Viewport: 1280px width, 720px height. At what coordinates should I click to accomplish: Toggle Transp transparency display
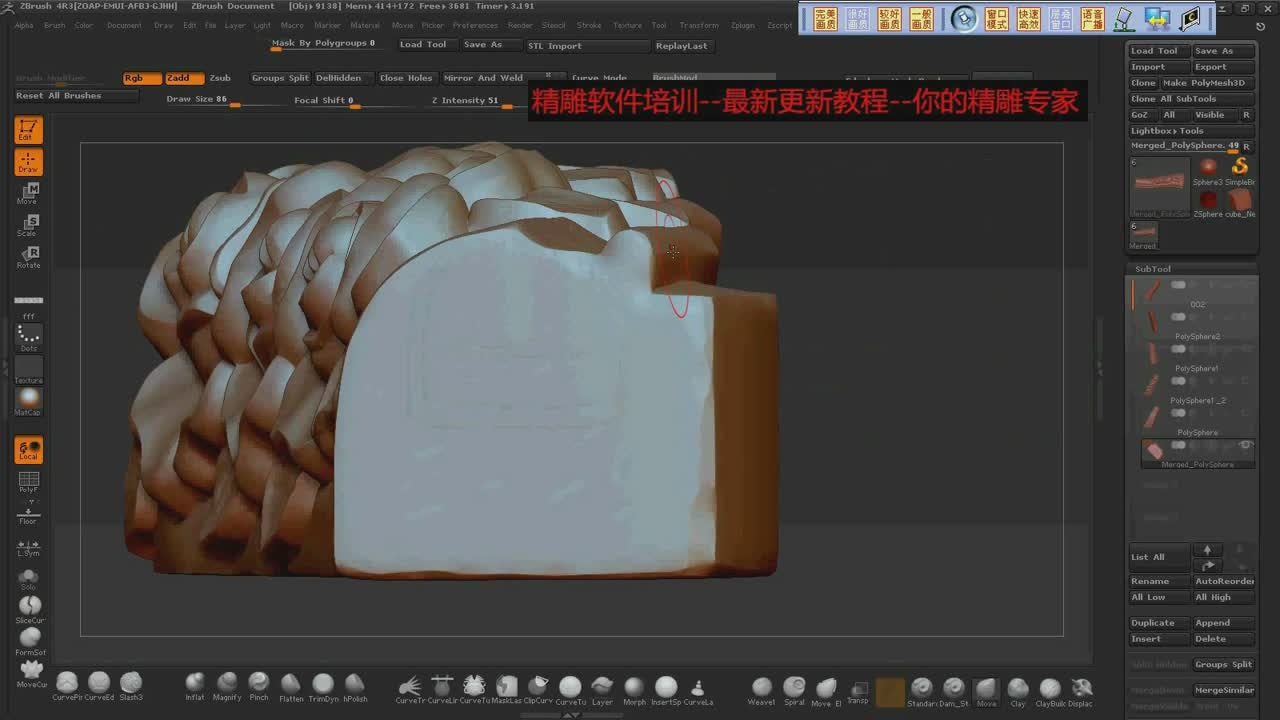(858, 691)
